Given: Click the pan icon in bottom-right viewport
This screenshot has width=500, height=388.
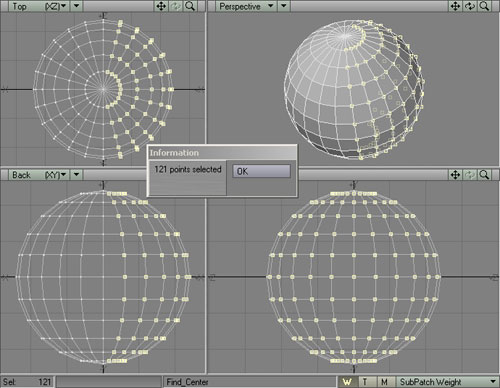Looking at the screenshot, I should pyautogui.click(x=455, y=175).
